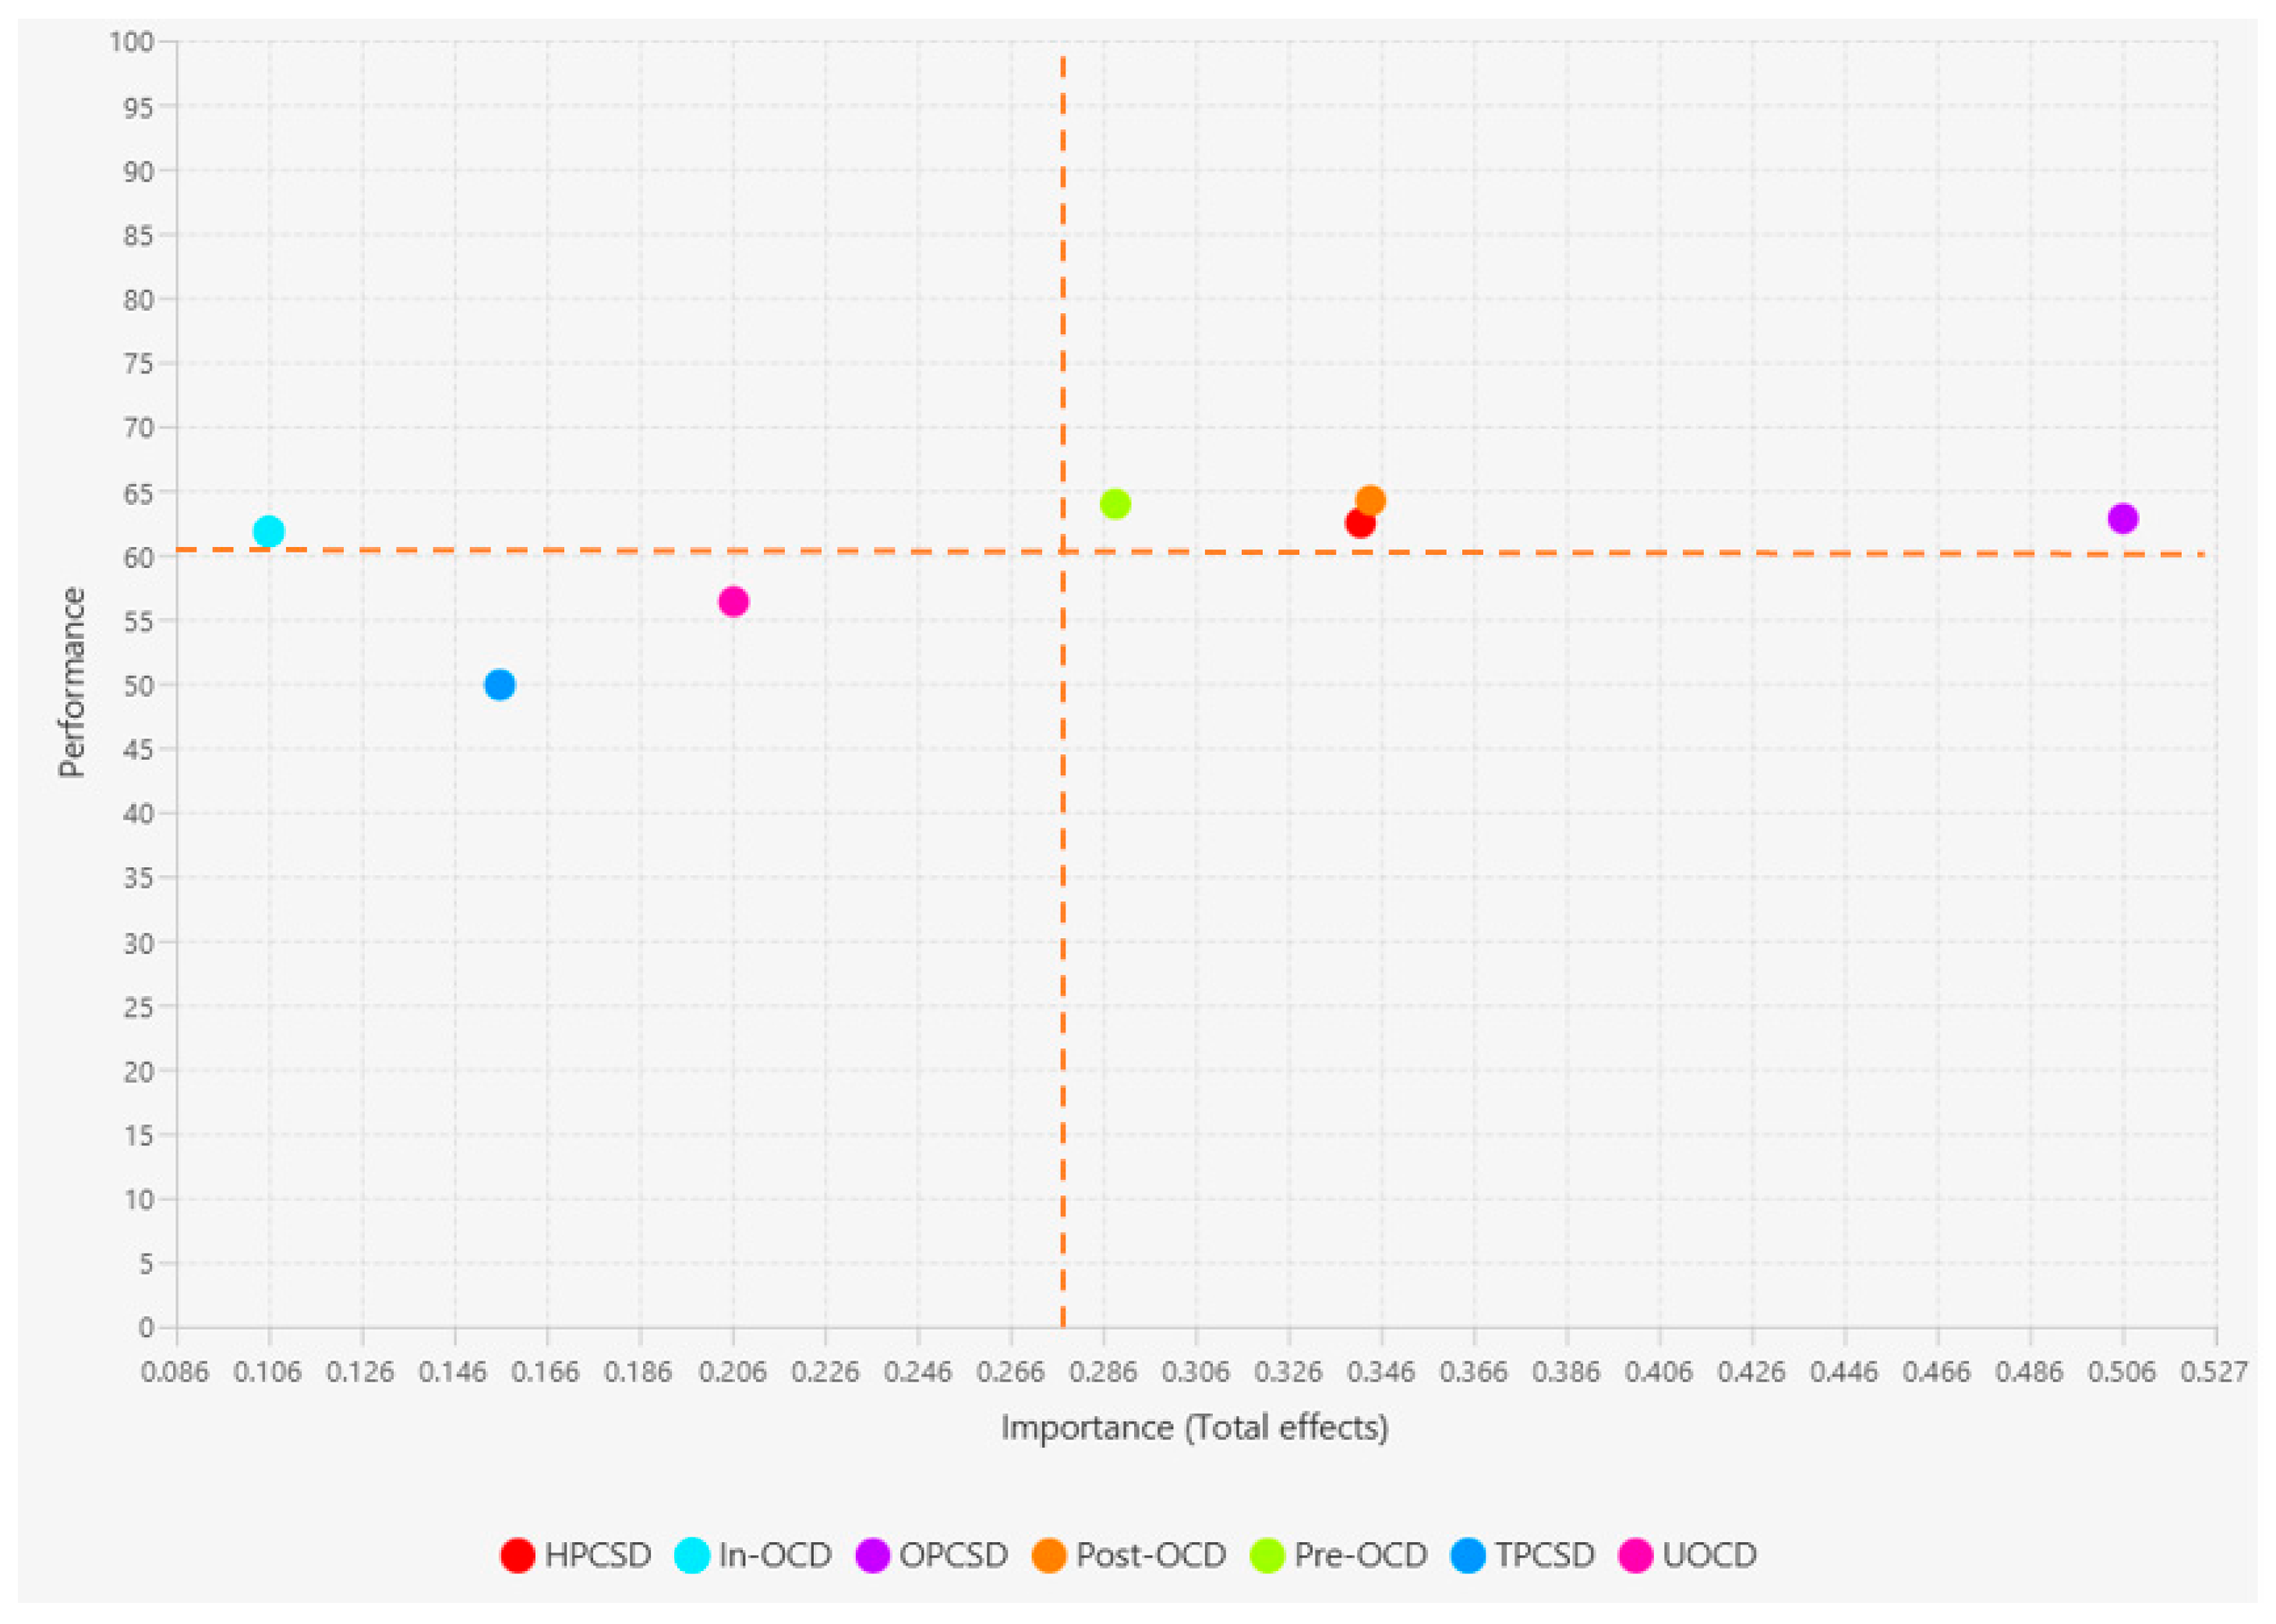The image size is (2276, 1624).
Task: Click the green Pre-OCD legend swatch
Action: pos(1268,1555)
